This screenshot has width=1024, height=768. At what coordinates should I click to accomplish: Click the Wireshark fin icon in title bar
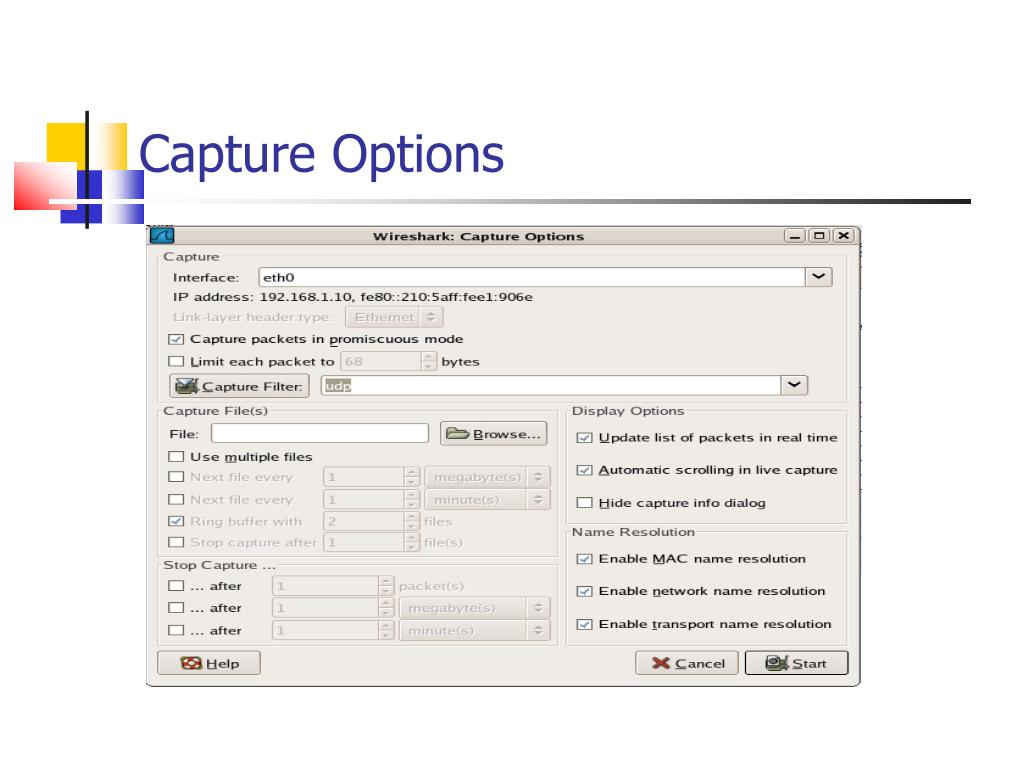point(161,235)
